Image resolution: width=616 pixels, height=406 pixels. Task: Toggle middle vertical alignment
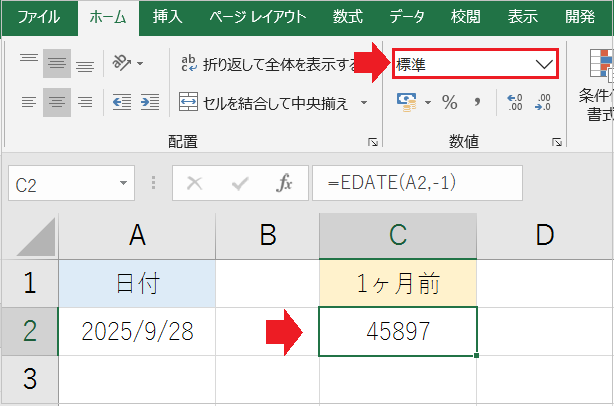coord(57,63)
